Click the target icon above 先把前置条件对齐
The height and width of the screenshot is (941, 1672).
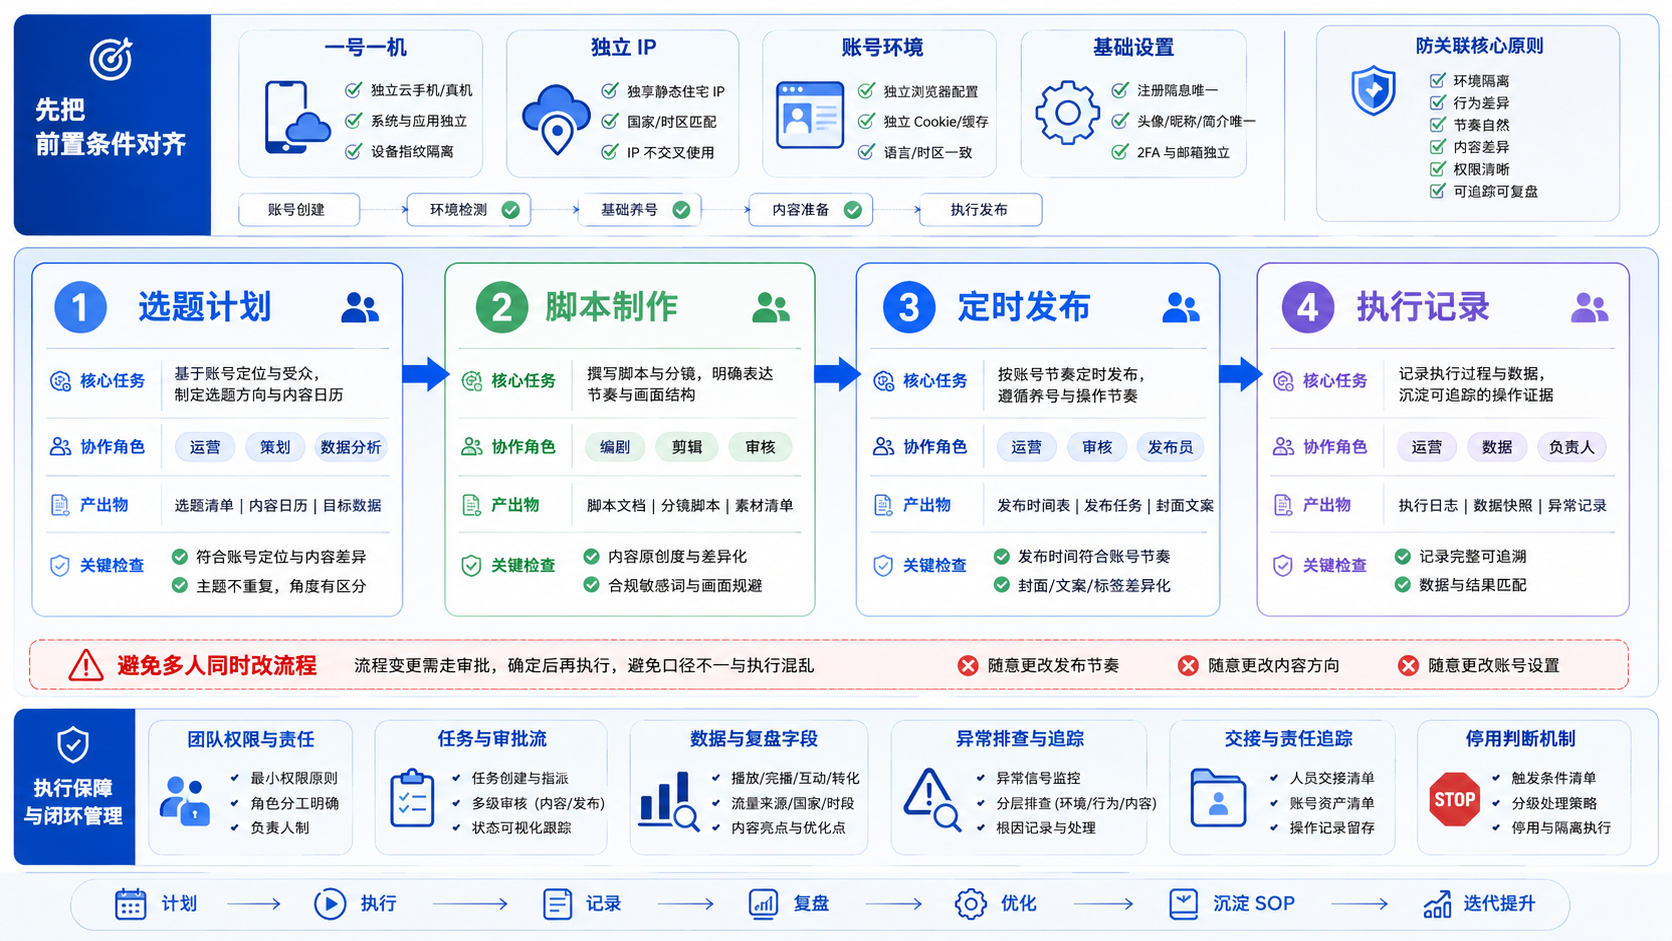pyautogui.click(x=110, y=59)
